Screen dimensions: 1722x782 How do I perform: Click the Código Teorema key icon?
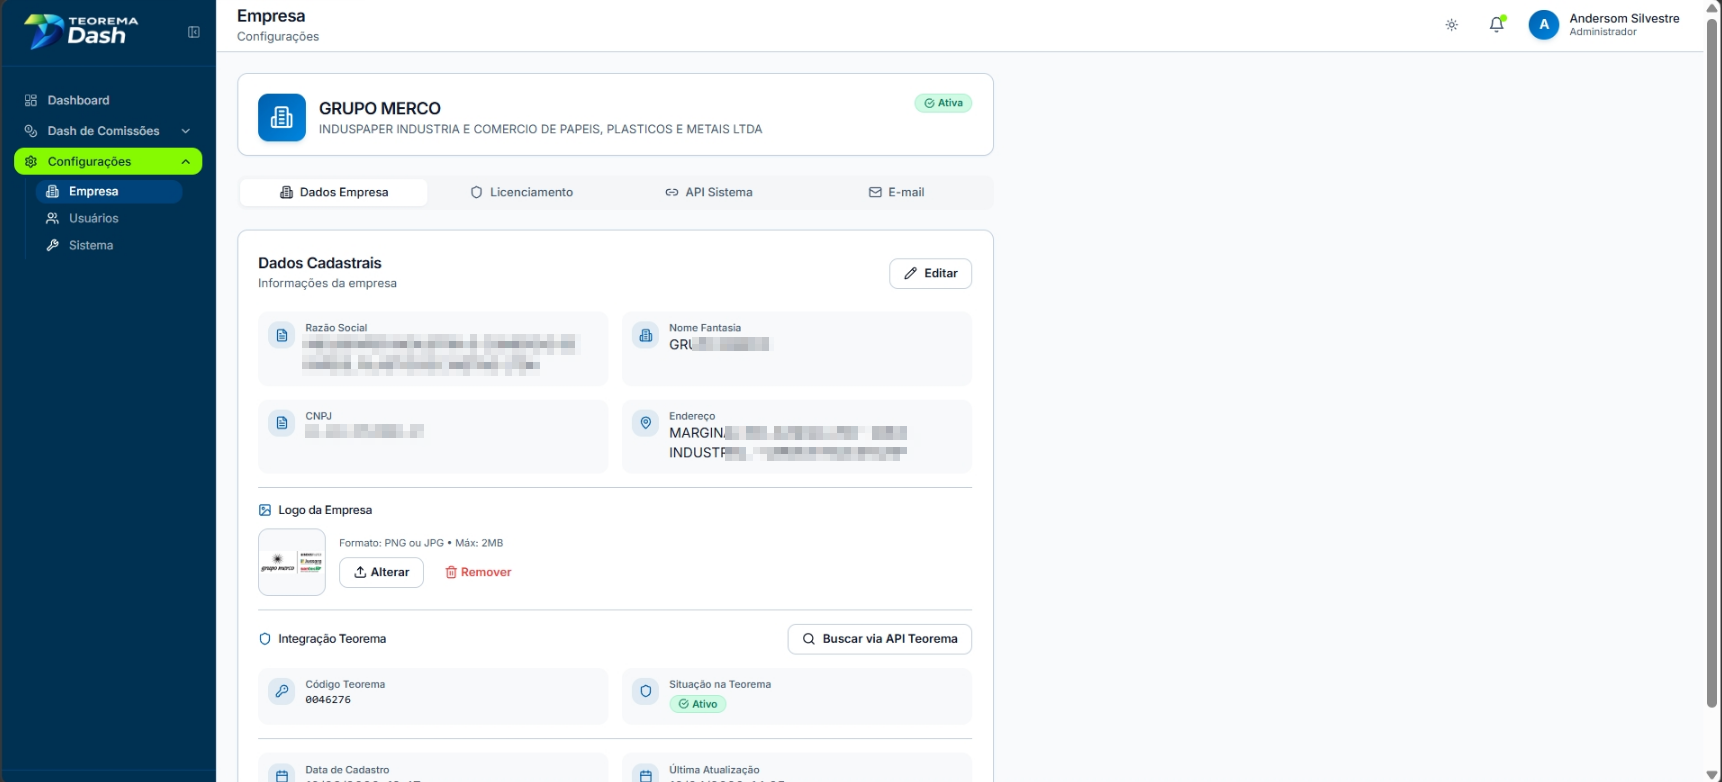282,691
